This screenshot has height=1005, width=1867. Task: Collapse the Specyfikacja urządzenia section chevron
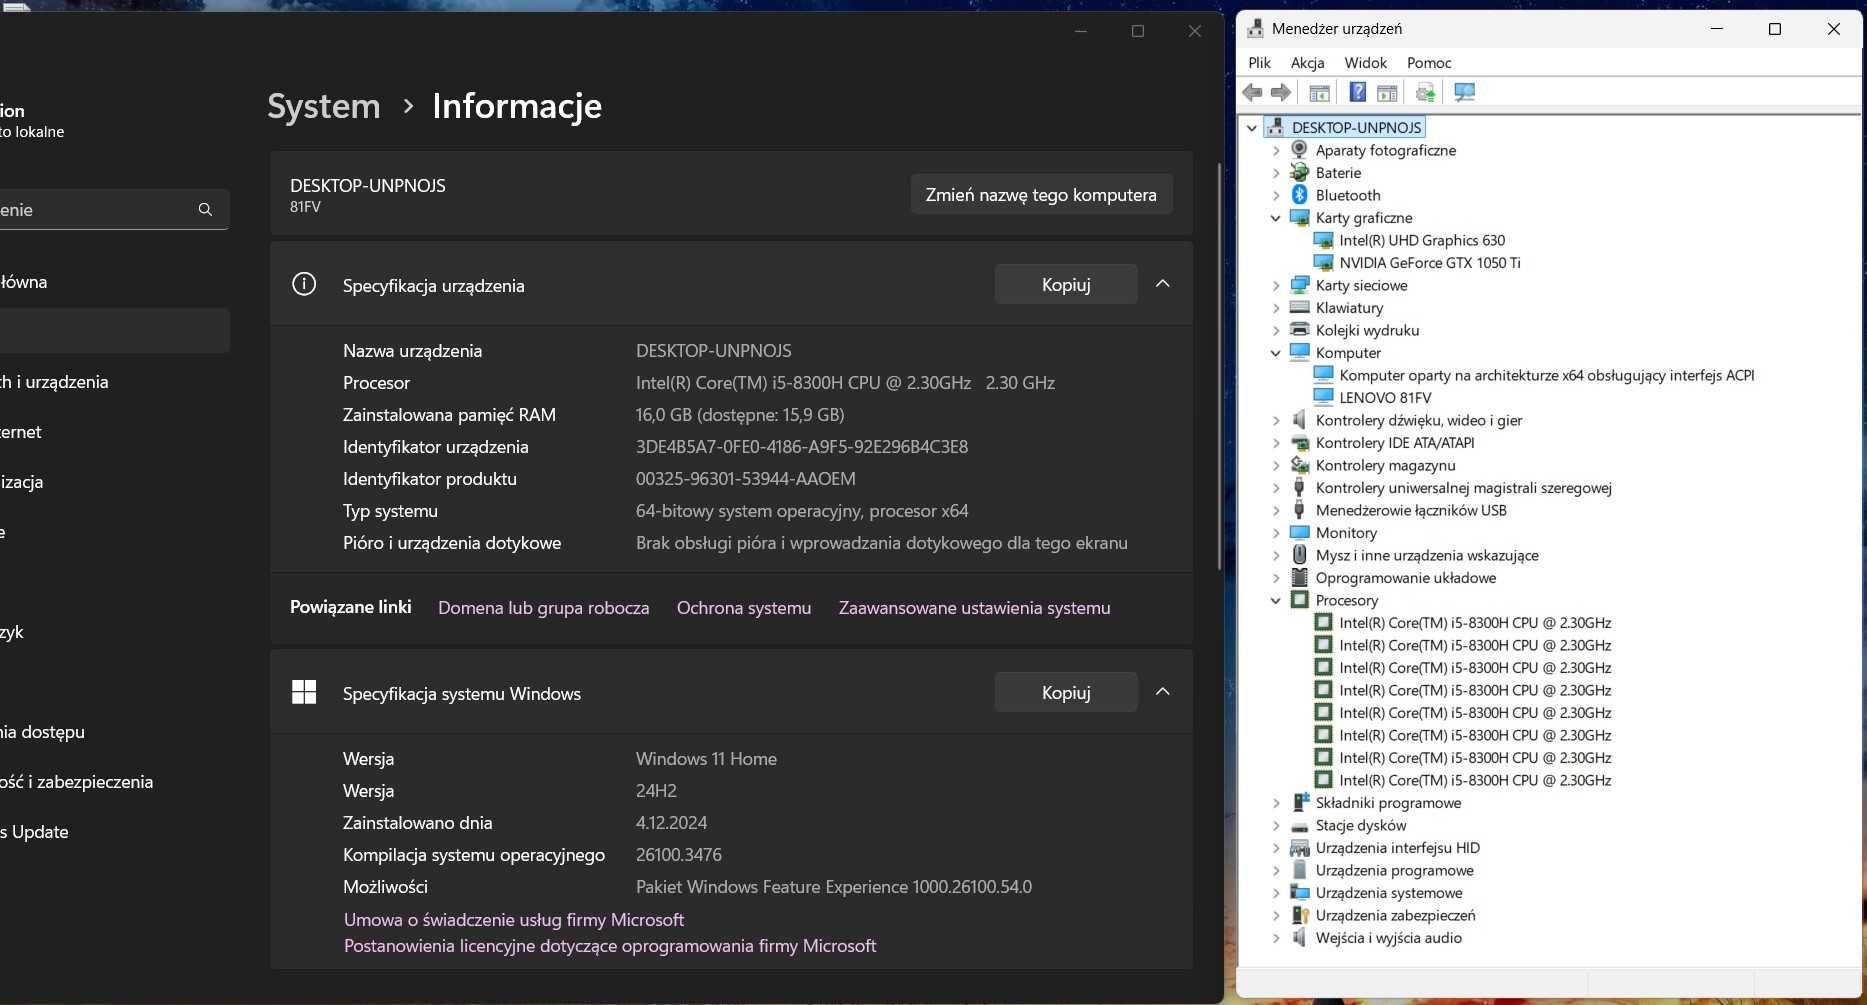tap(1163, 284)
